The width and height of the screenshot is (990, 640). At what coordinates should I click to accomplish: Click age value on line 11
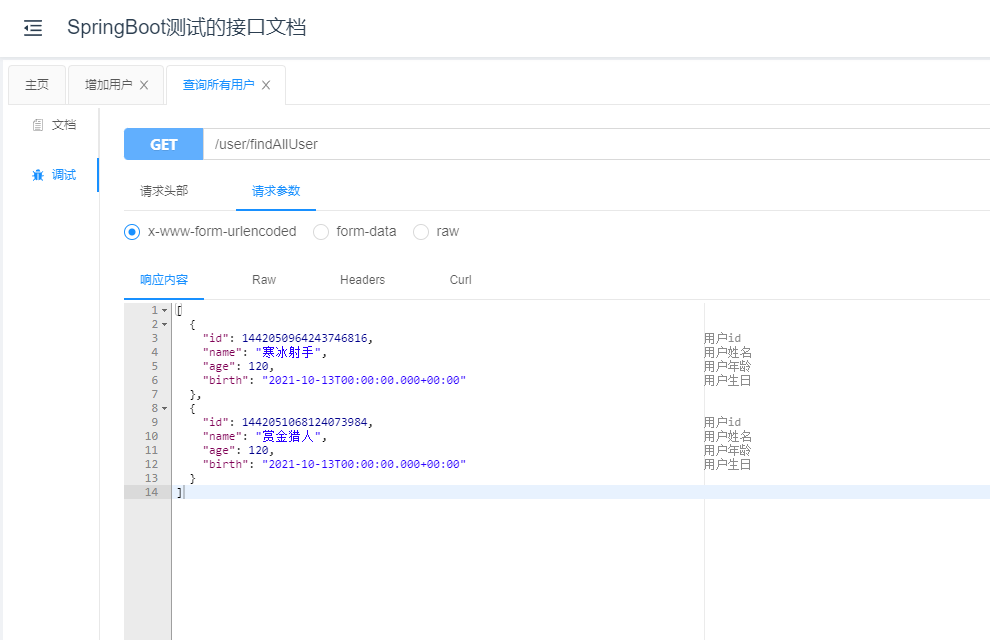pos(258,450)
